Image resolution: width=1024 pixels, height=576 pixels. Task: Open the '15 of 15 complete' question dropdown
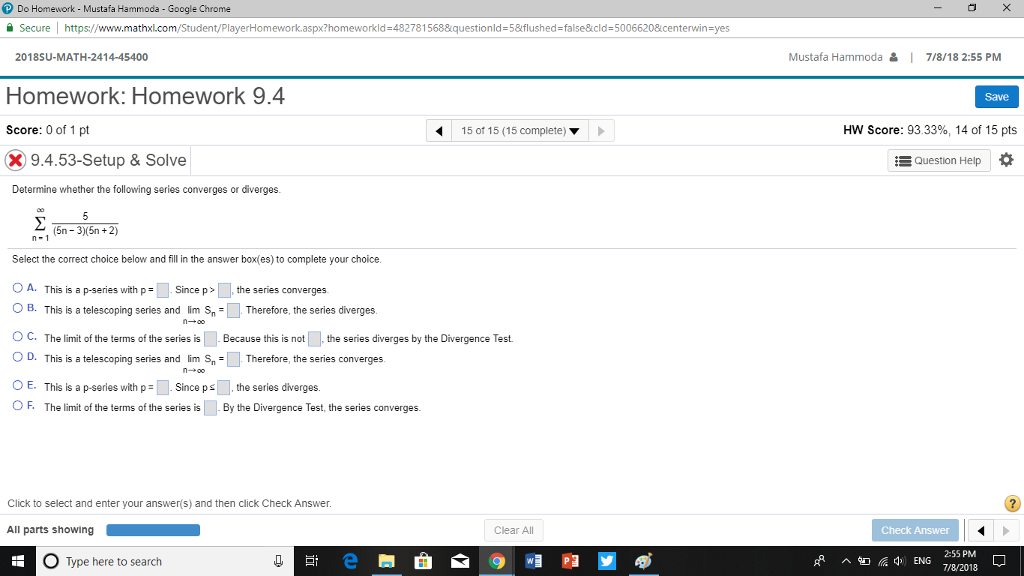[x=520, y=129]
